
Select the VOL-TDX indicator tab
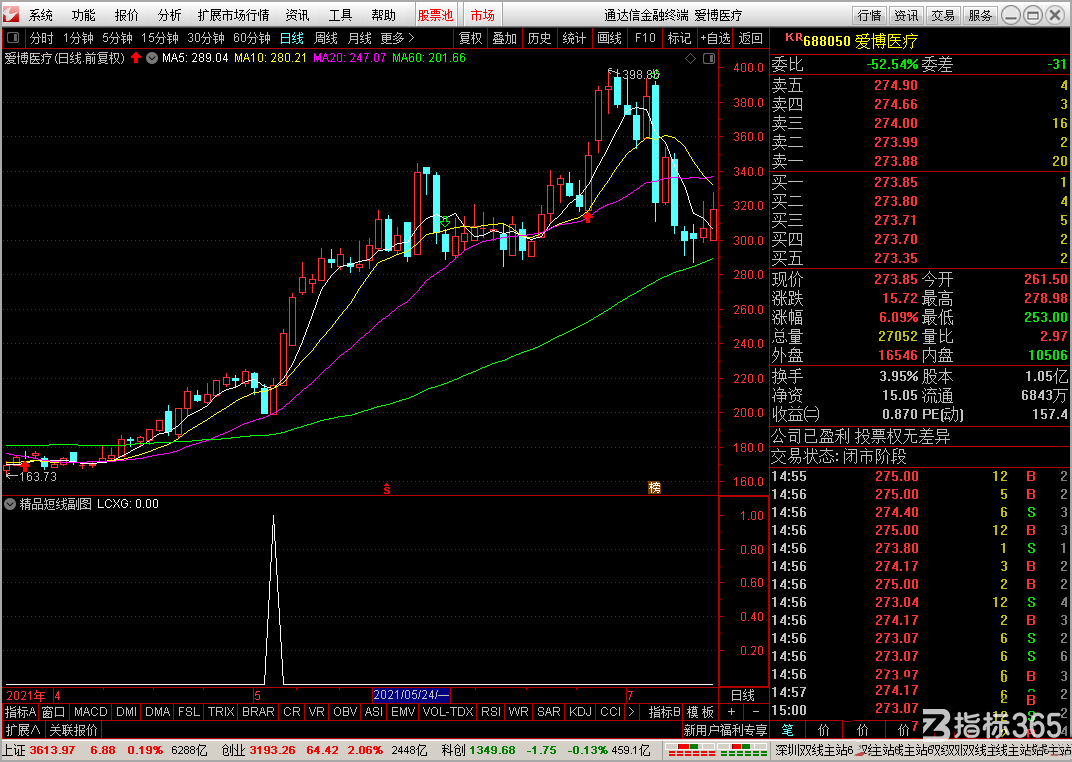448,712
